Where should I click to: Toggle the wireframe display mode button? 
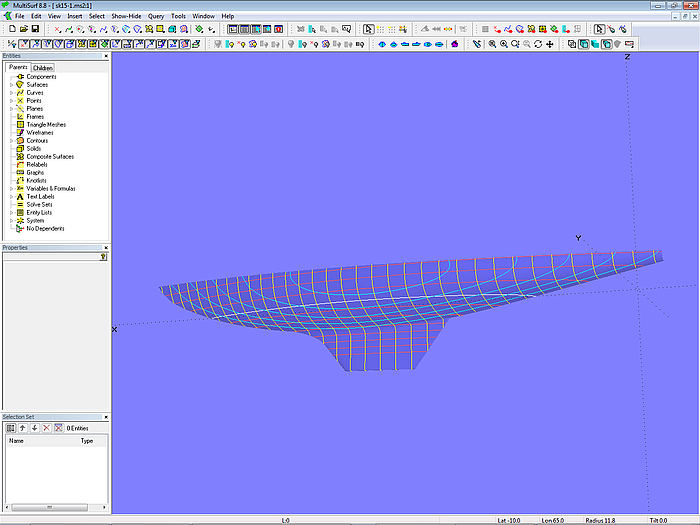click(572, 44)
